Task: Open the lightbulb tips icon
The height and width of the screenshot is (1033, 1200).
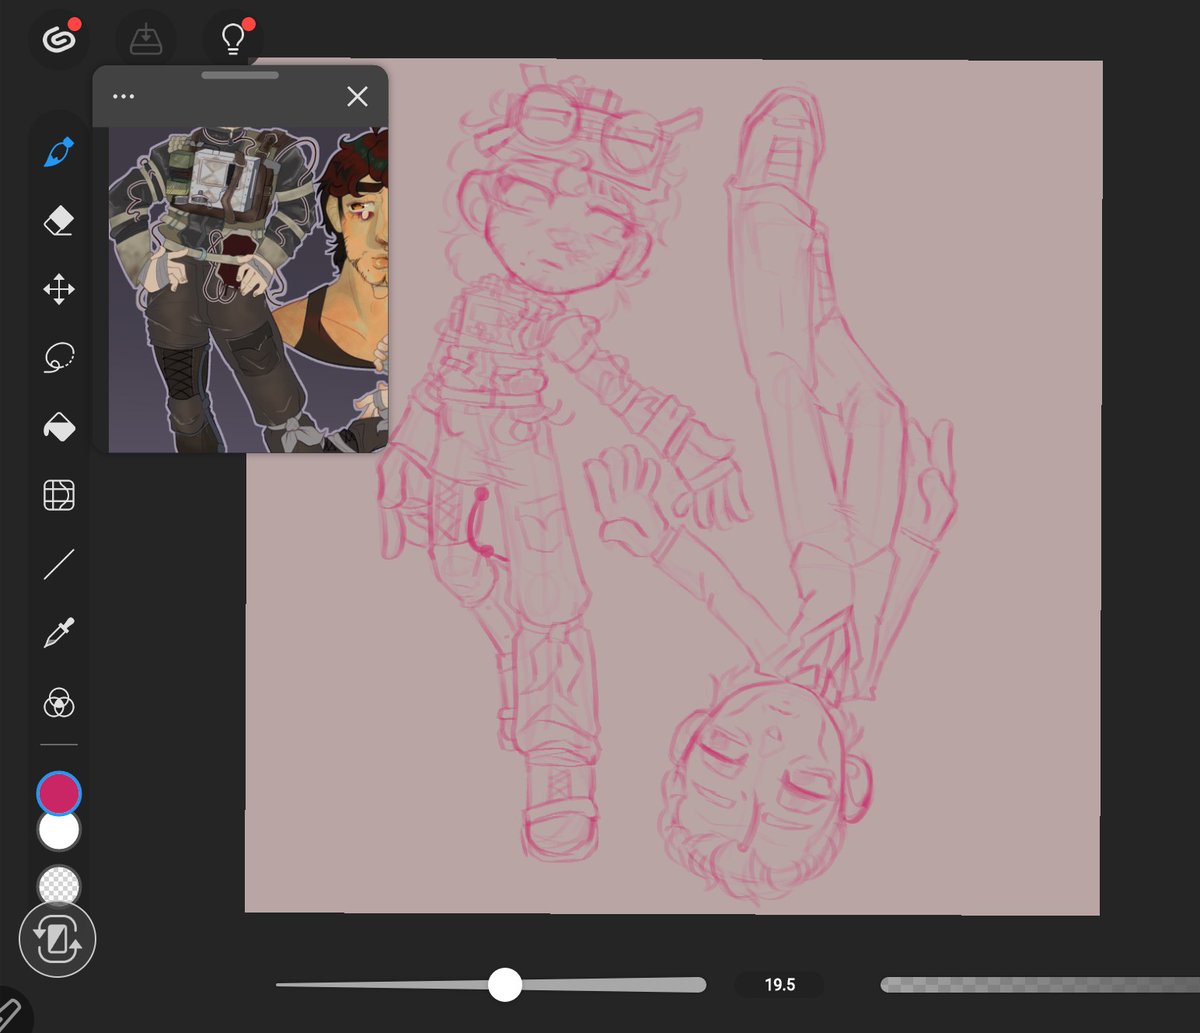Action: point(233,40)
